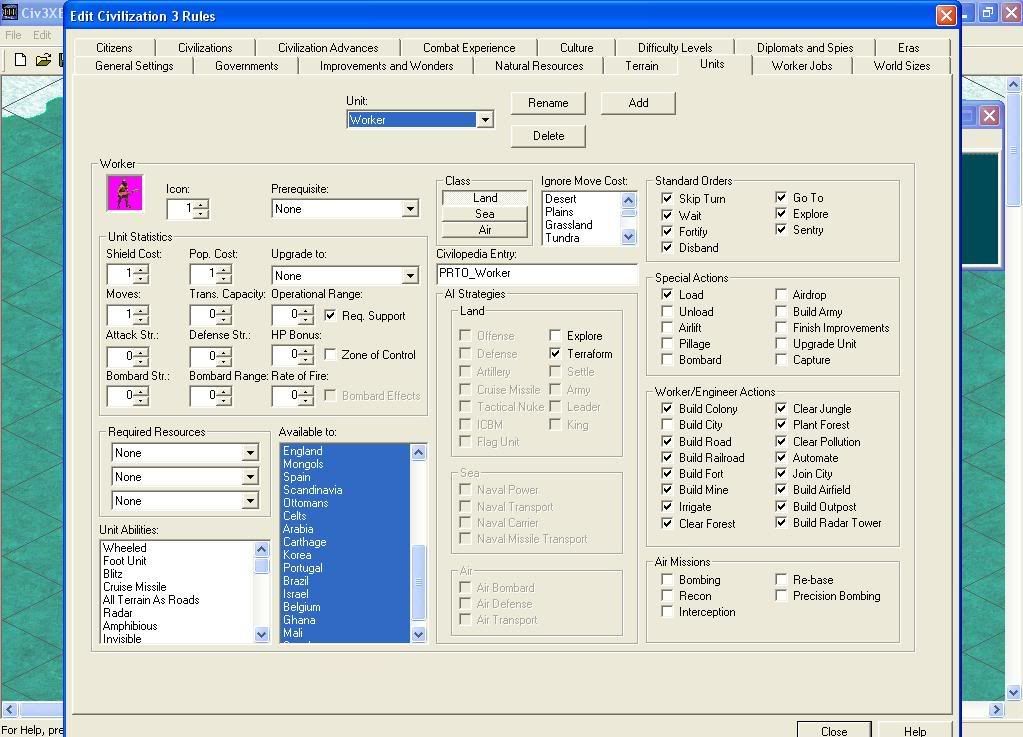Uncheck the Fortify standard order

click(x=667, y=232)
